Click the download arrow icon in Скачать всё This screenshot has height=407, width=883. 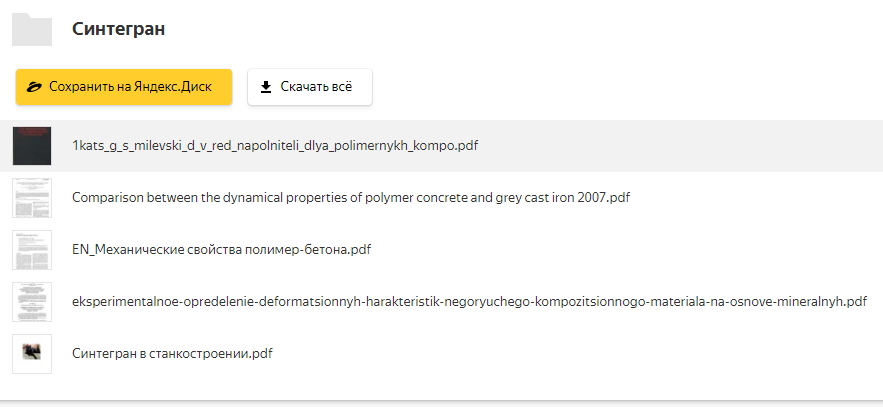[266, 87]
